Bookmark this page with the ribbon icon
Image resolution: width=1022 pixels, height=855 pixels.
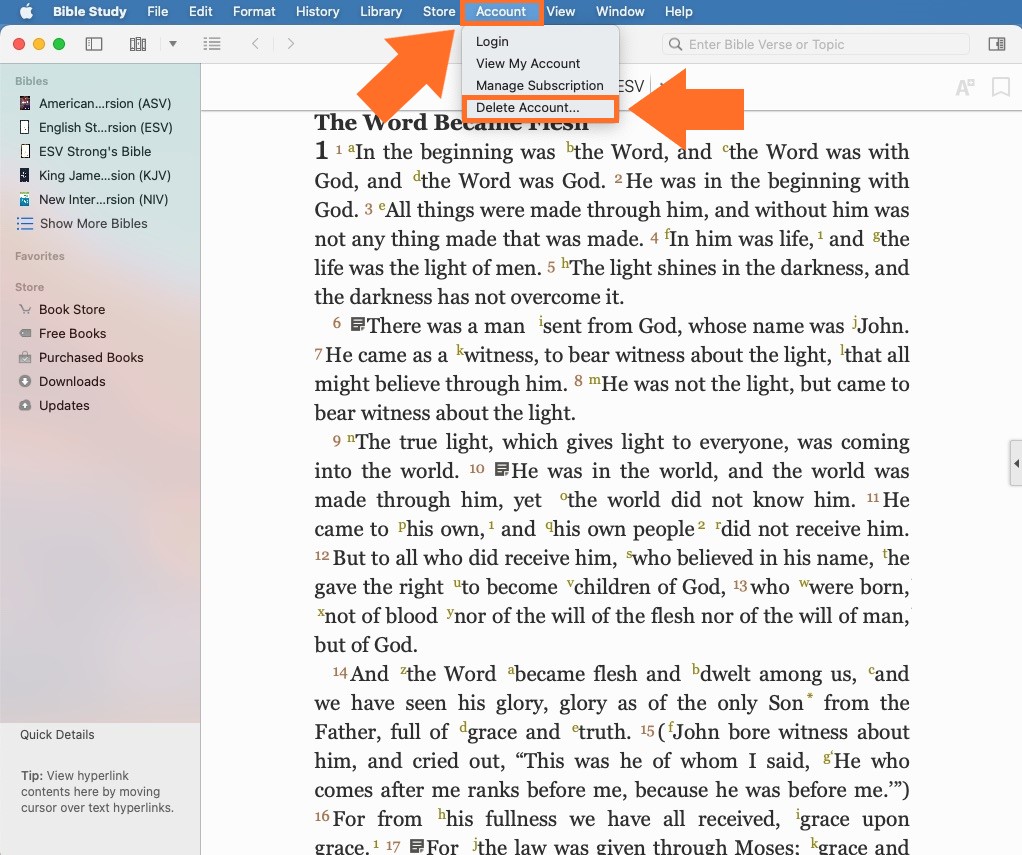[x=1000, y=88]
